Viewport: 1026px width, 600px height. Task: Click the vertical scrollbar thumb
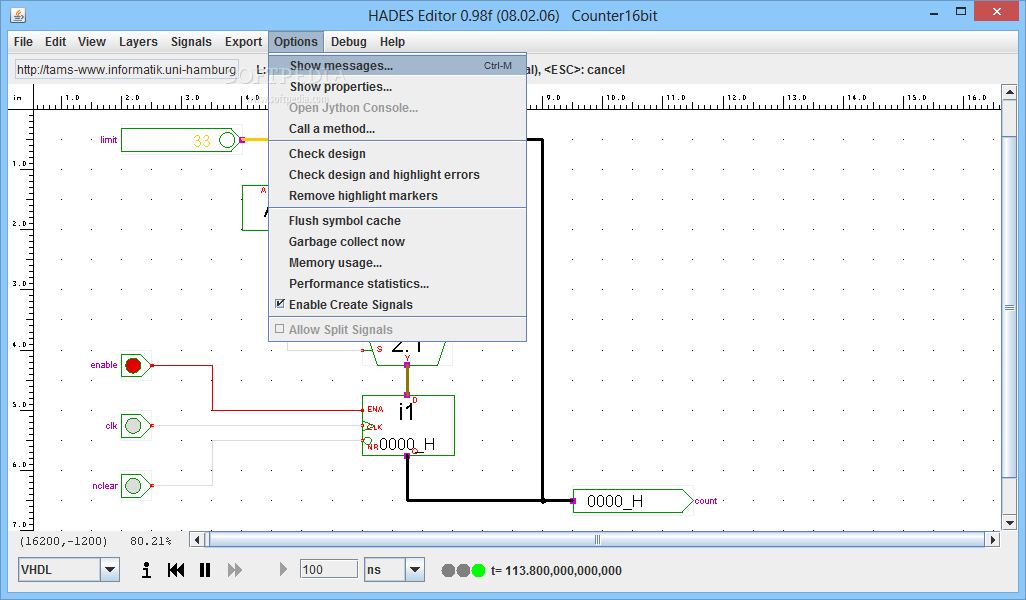click(x=1009, y=307)
